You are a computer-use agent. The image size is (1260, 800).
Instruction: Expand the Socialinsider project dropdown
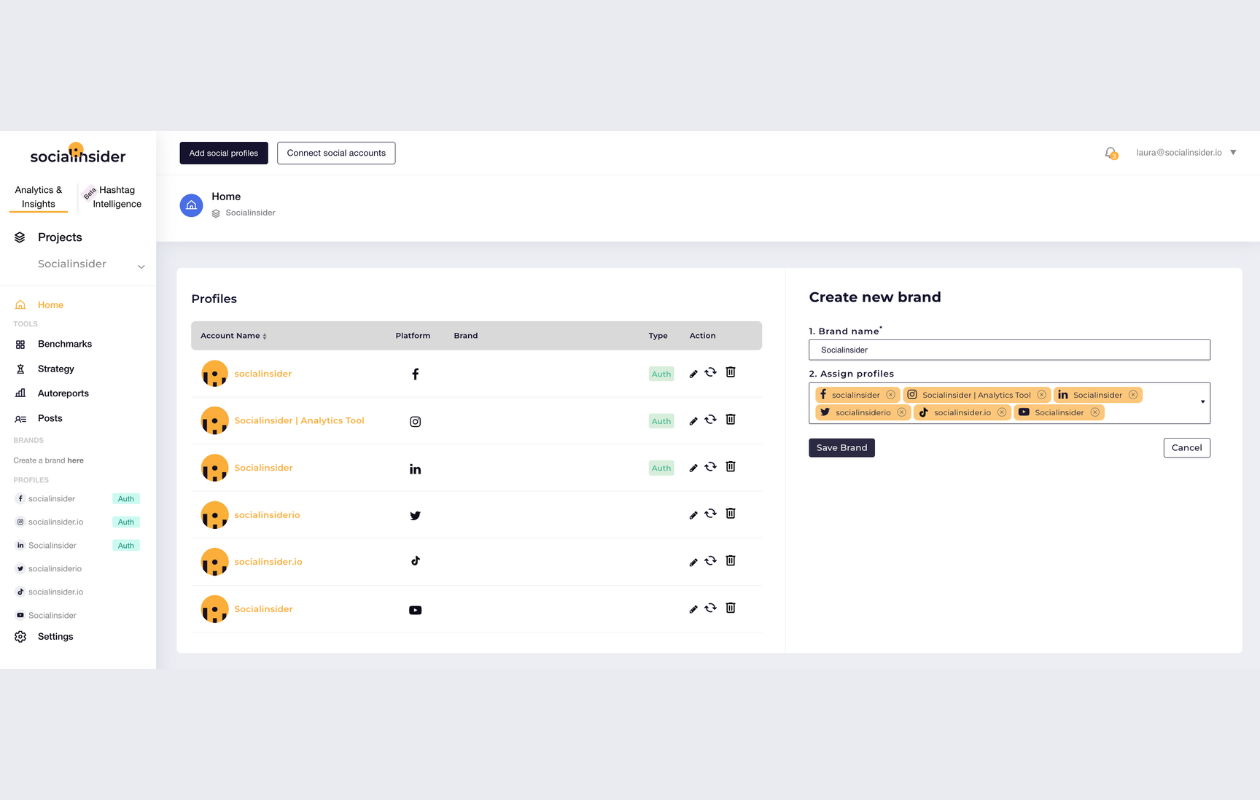pos(141,266)
